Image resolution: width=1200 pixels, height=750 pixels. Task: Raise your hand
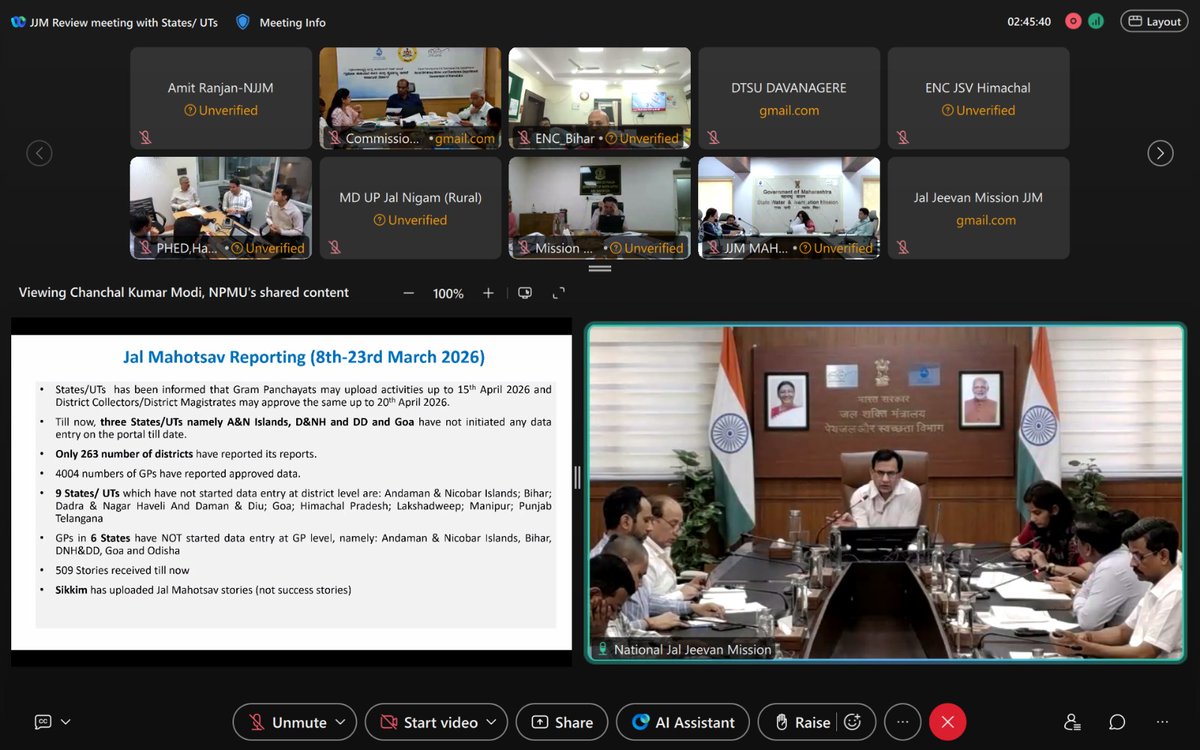pyautogui.click(x=802, y=722)
